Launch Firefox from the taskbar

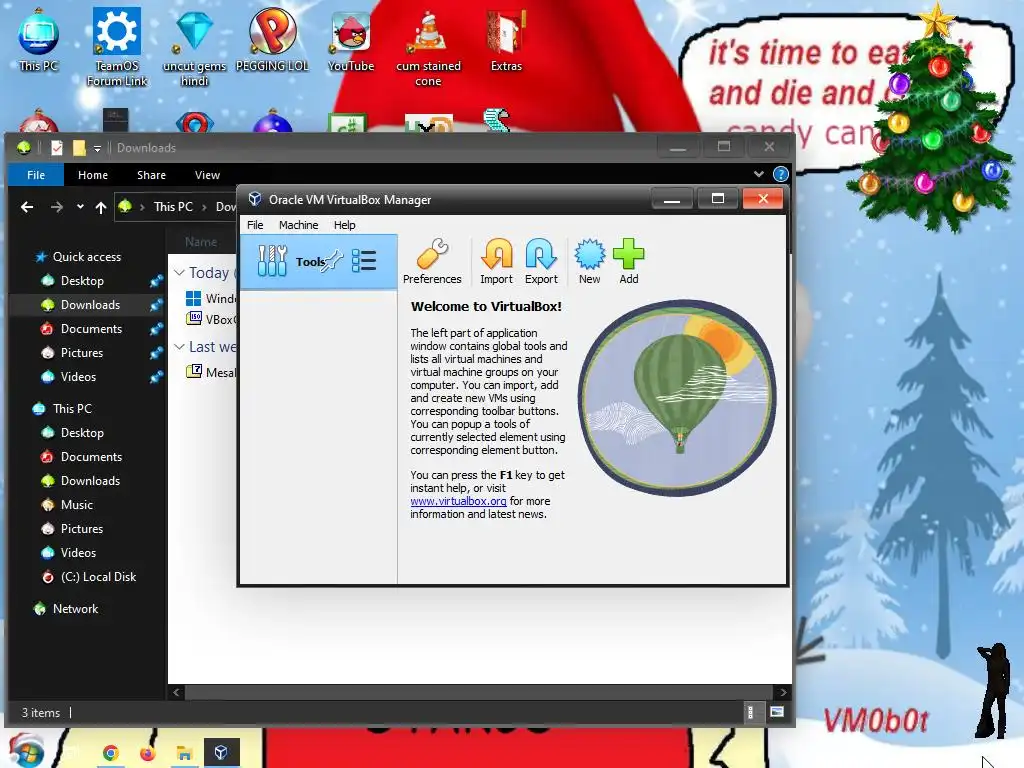[148, 753]
